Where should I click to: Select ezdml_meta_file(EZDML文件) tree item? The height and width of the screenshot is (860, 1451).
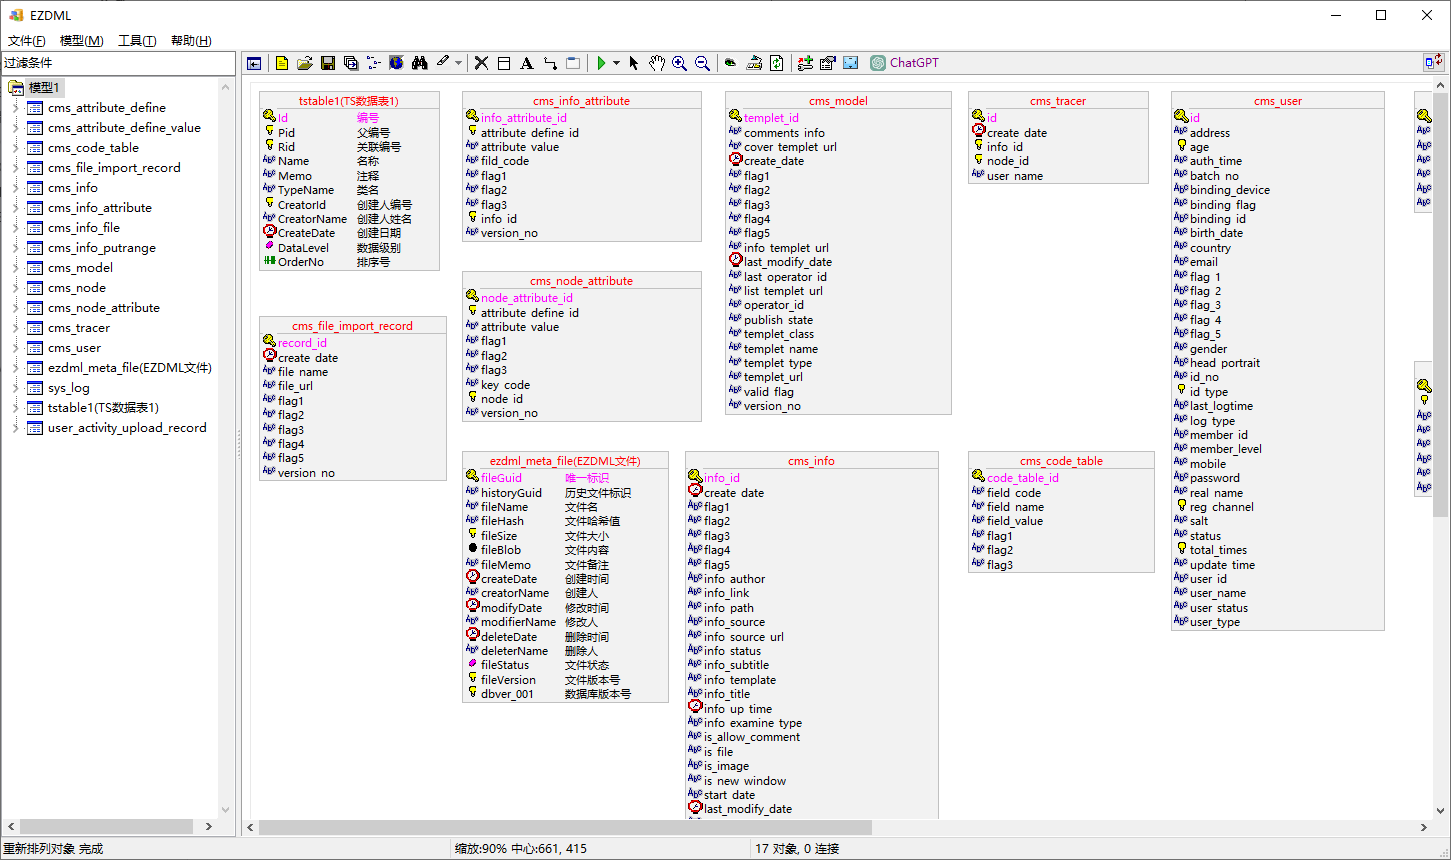click(130, 368)
